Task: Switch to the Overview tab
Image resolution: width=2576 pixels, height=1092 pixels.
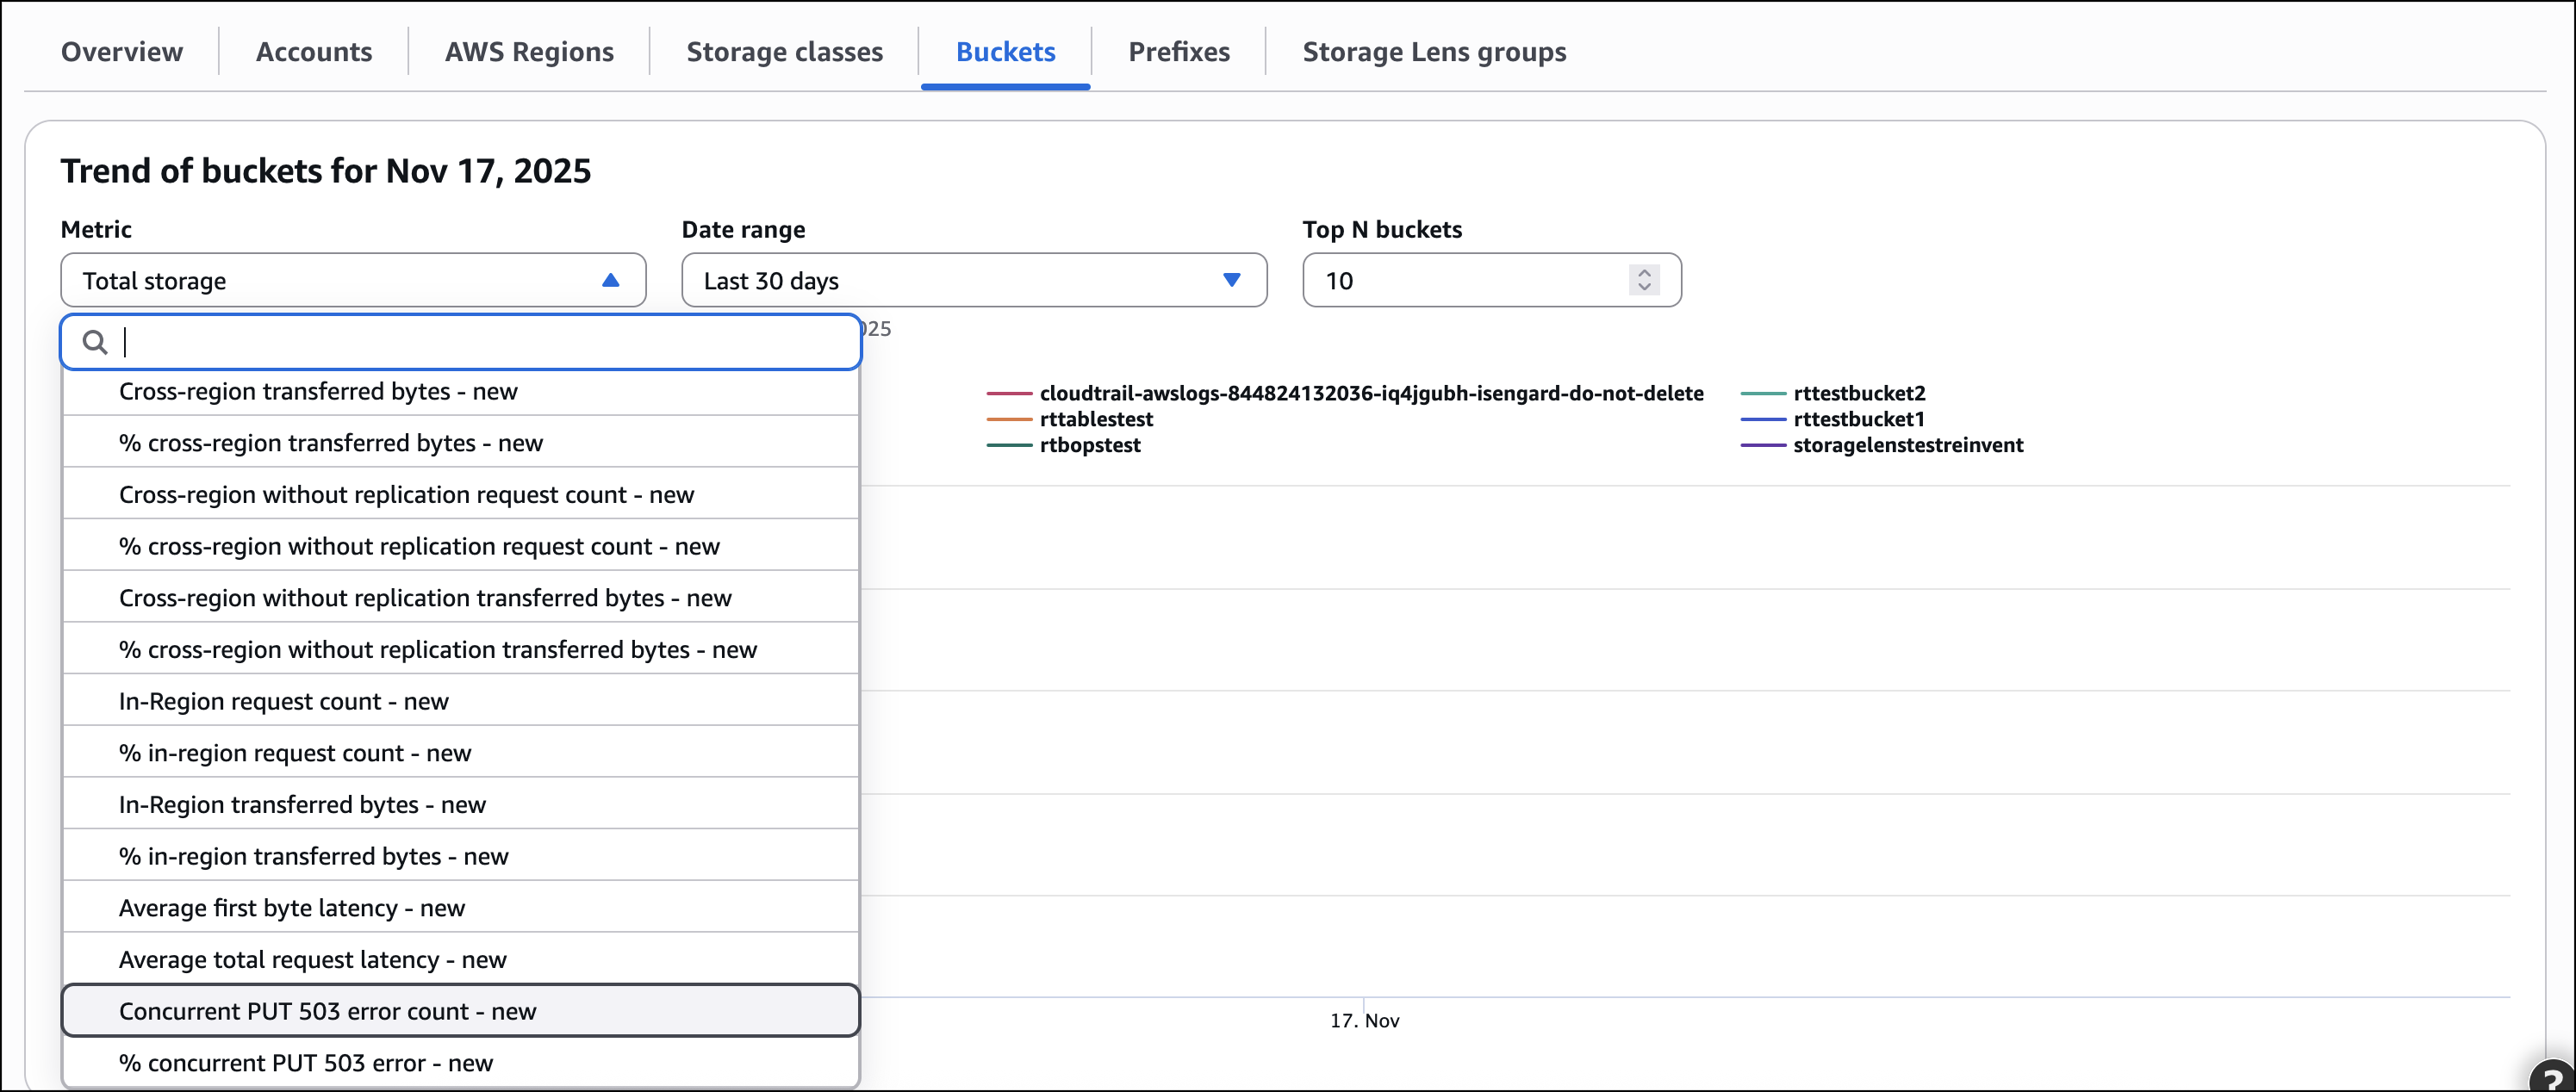Action: (x=122, y=52)
